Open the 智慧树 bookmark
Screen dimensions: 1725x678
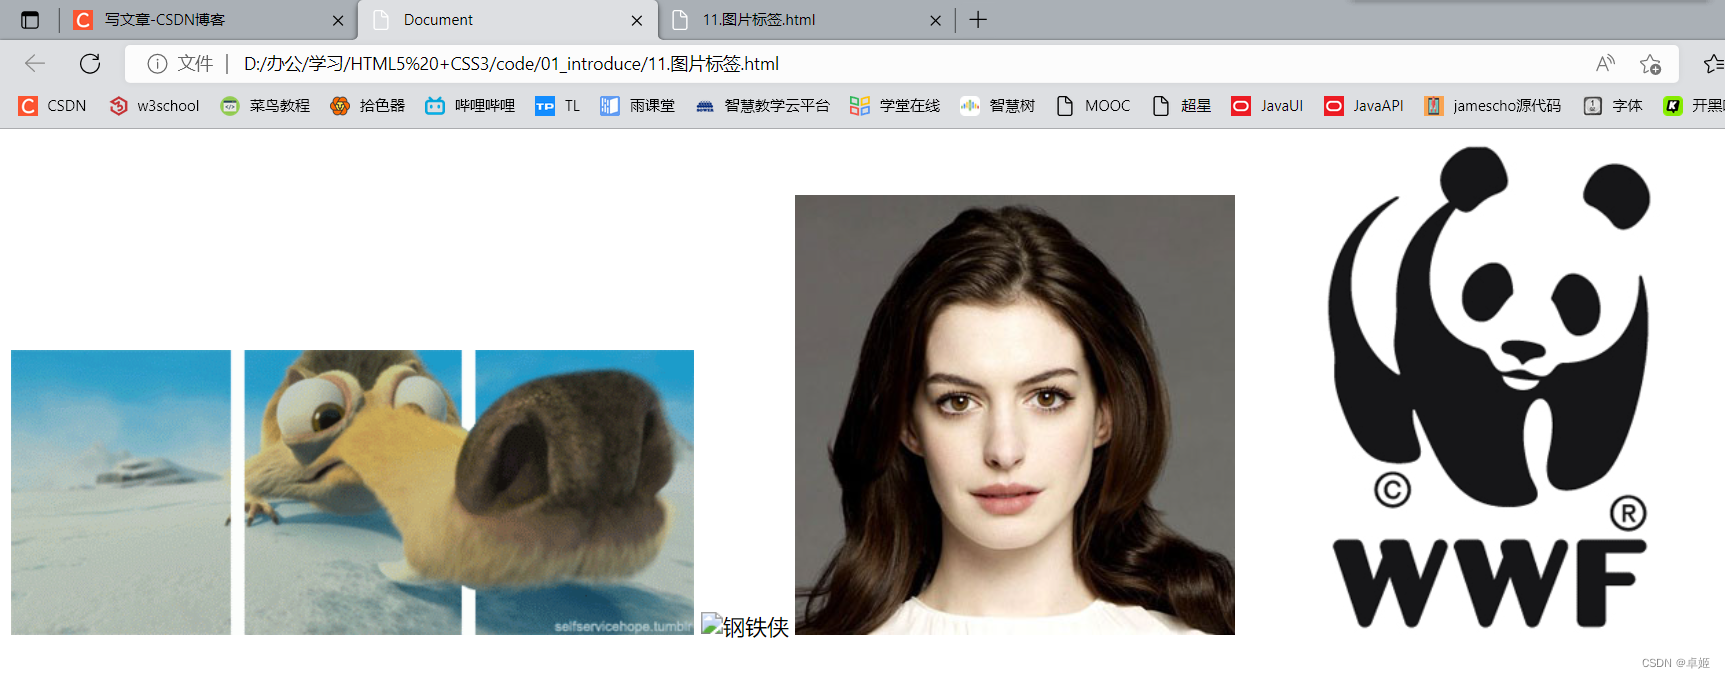pyautogui.click(x=998, y=106)
